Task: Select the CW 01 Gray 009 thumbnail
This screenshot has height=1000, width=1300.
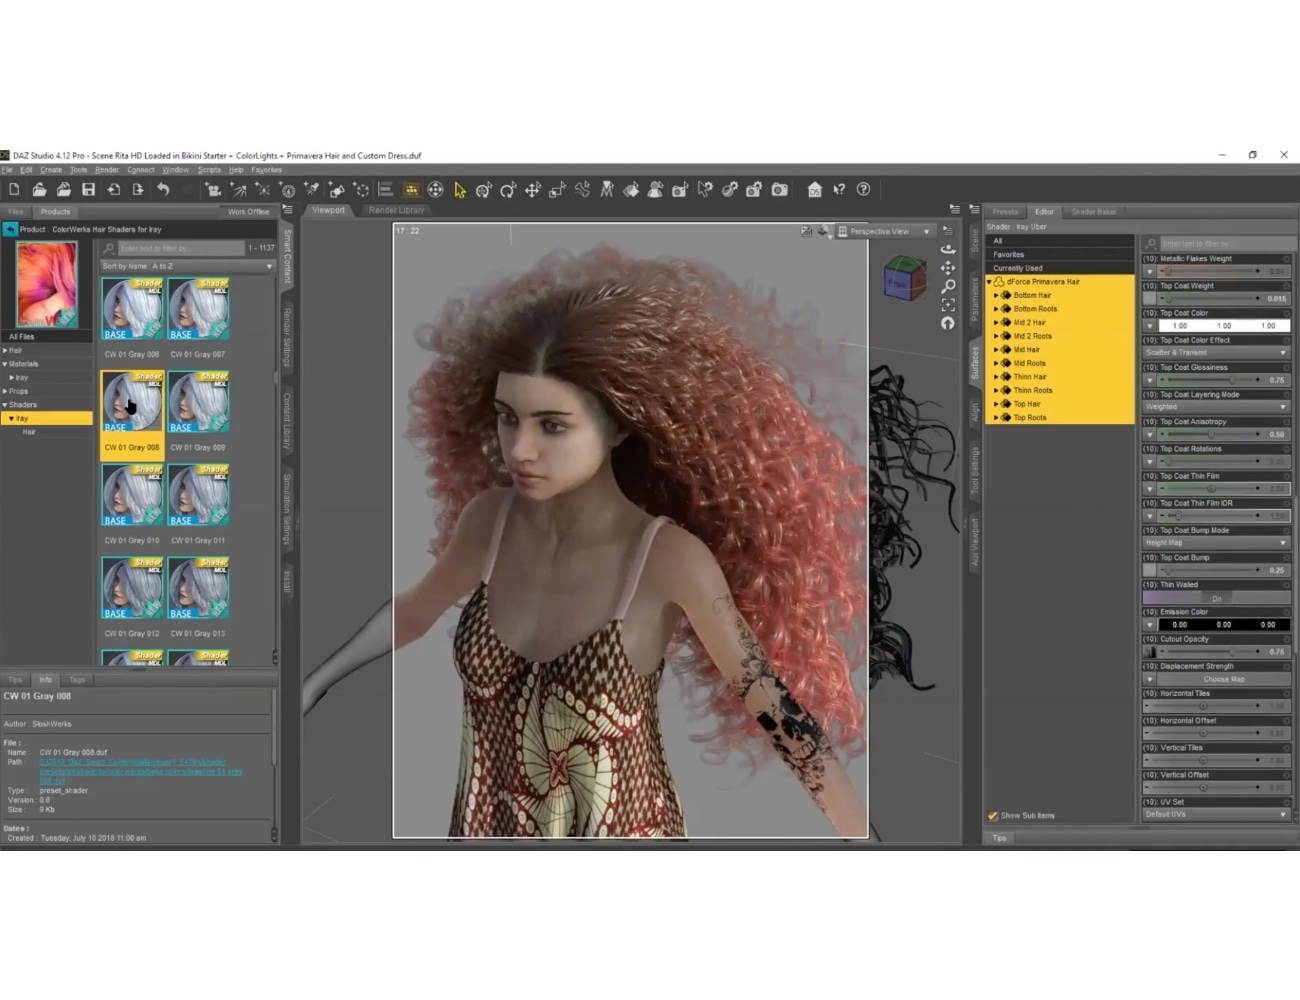Action: 198,402
